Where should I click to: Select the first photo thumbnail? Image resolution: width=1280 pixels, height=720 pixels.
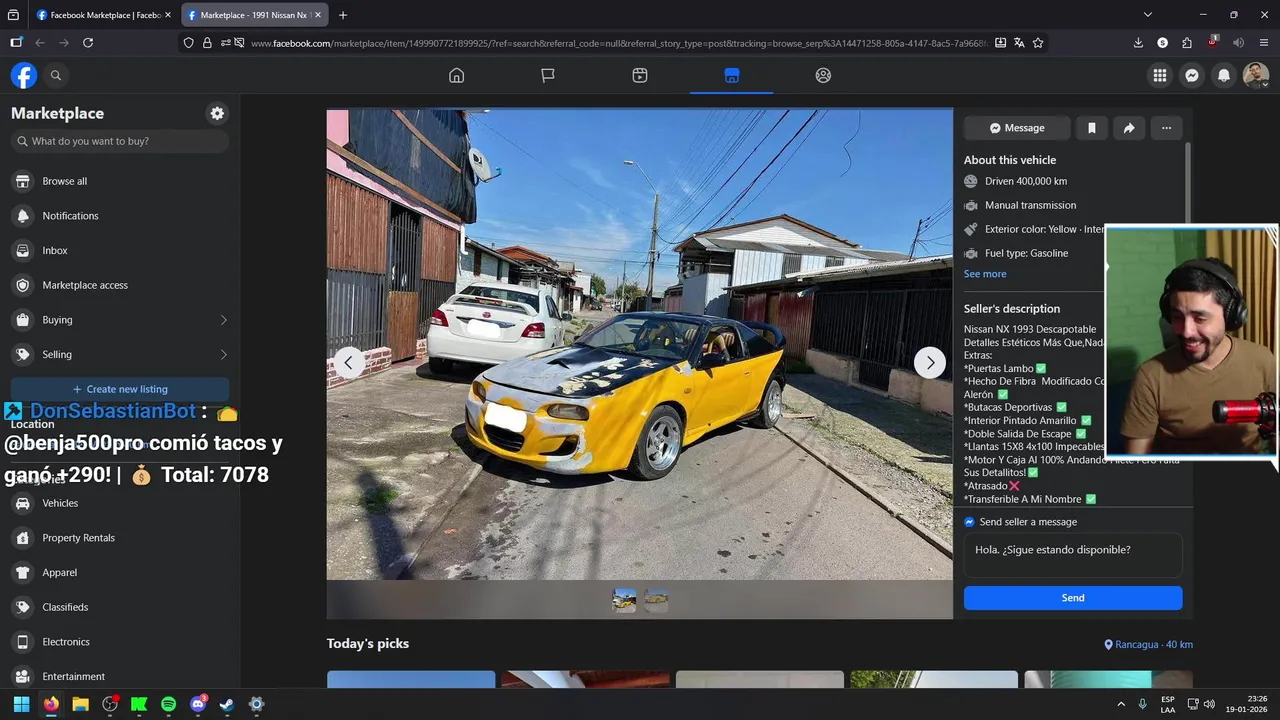pyautogui.click(x=624, y=600)
